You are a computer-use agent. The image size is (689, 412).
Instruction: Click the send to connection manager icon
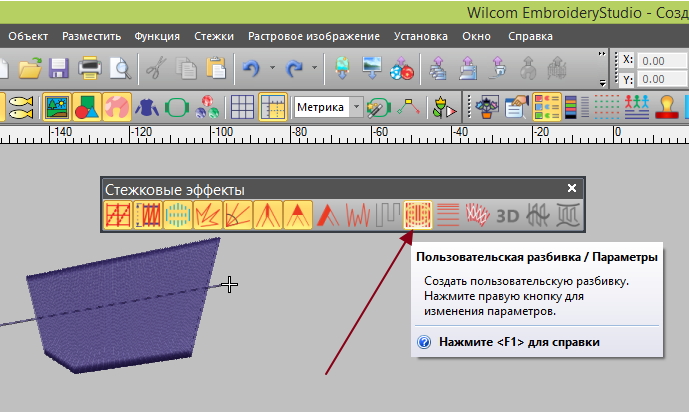point(498,68)
